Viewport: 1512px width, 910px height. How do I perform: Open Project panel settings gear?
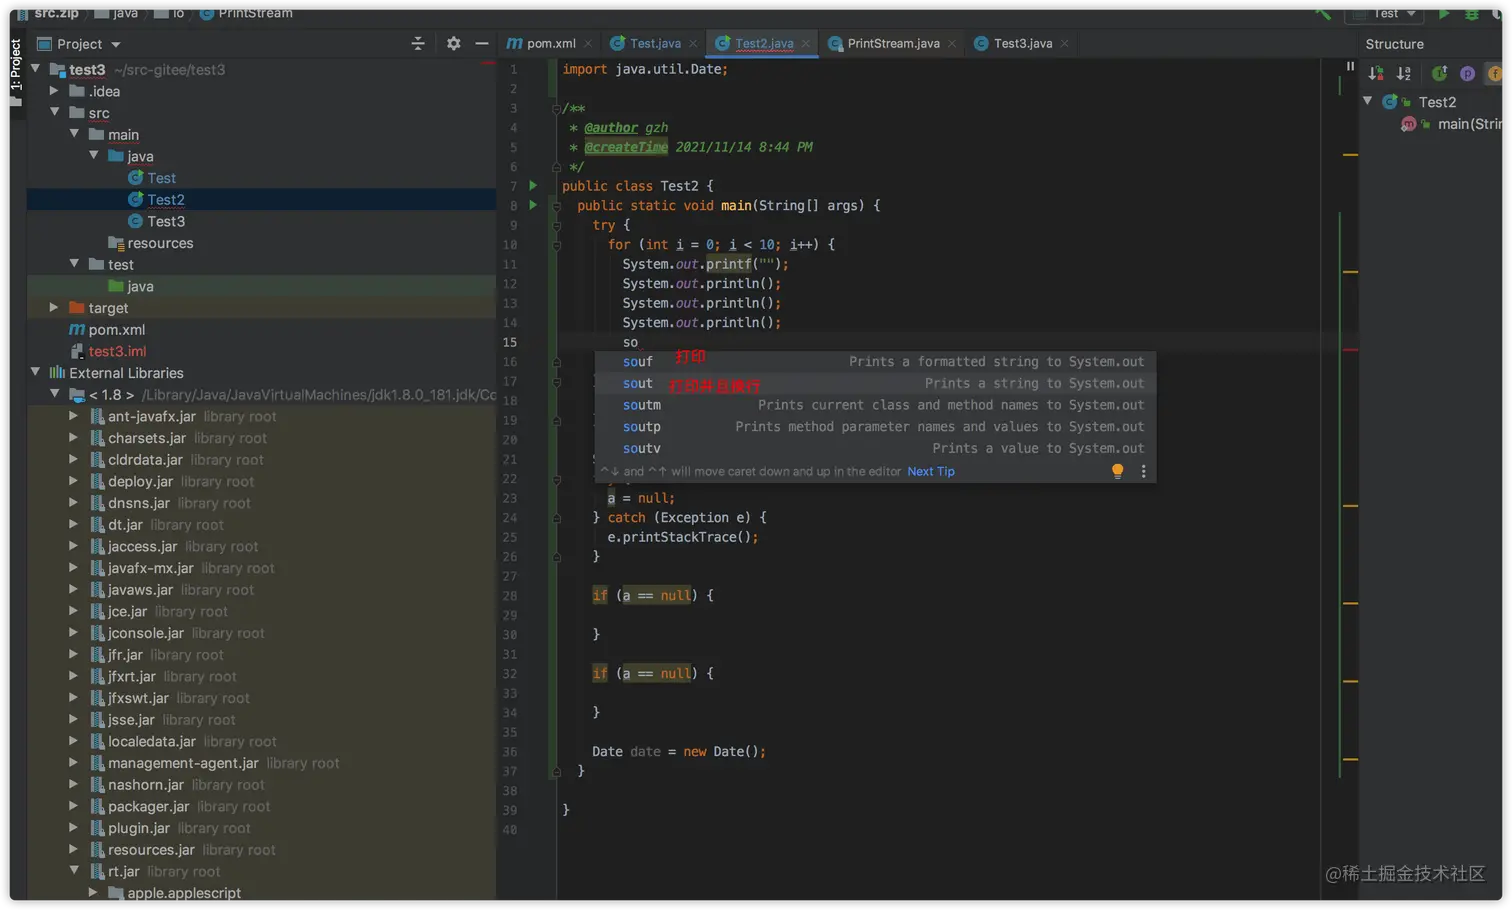pos(453,43)
